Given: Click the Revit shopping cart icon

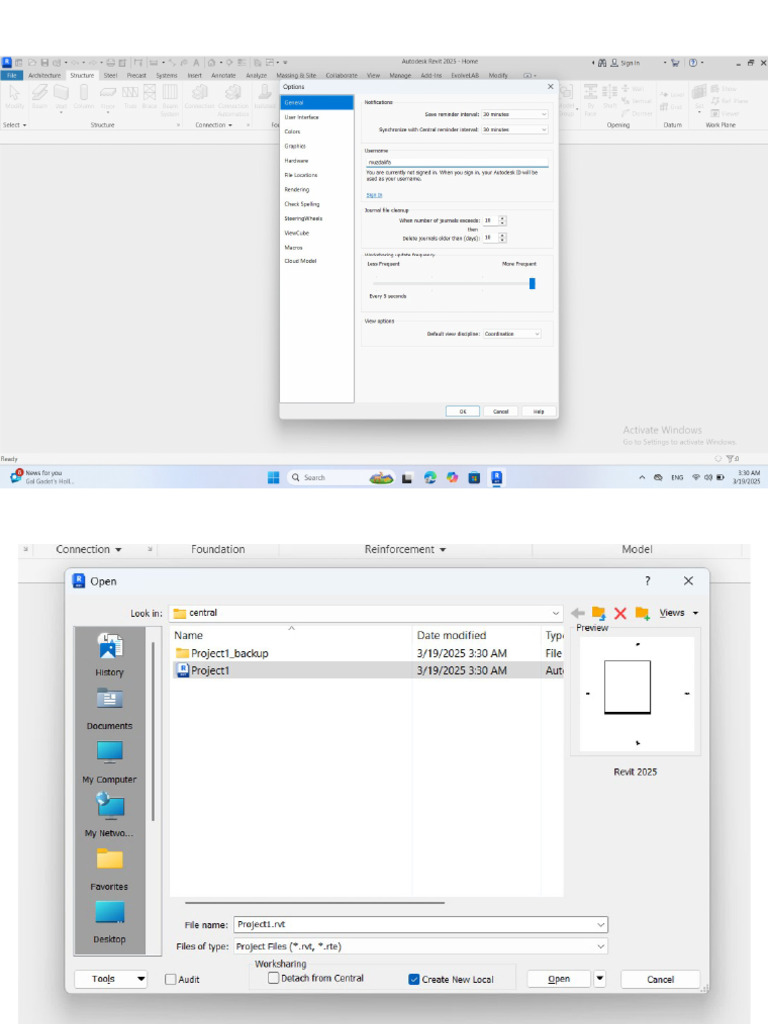Looking at the screenshot, I should 675,63.
